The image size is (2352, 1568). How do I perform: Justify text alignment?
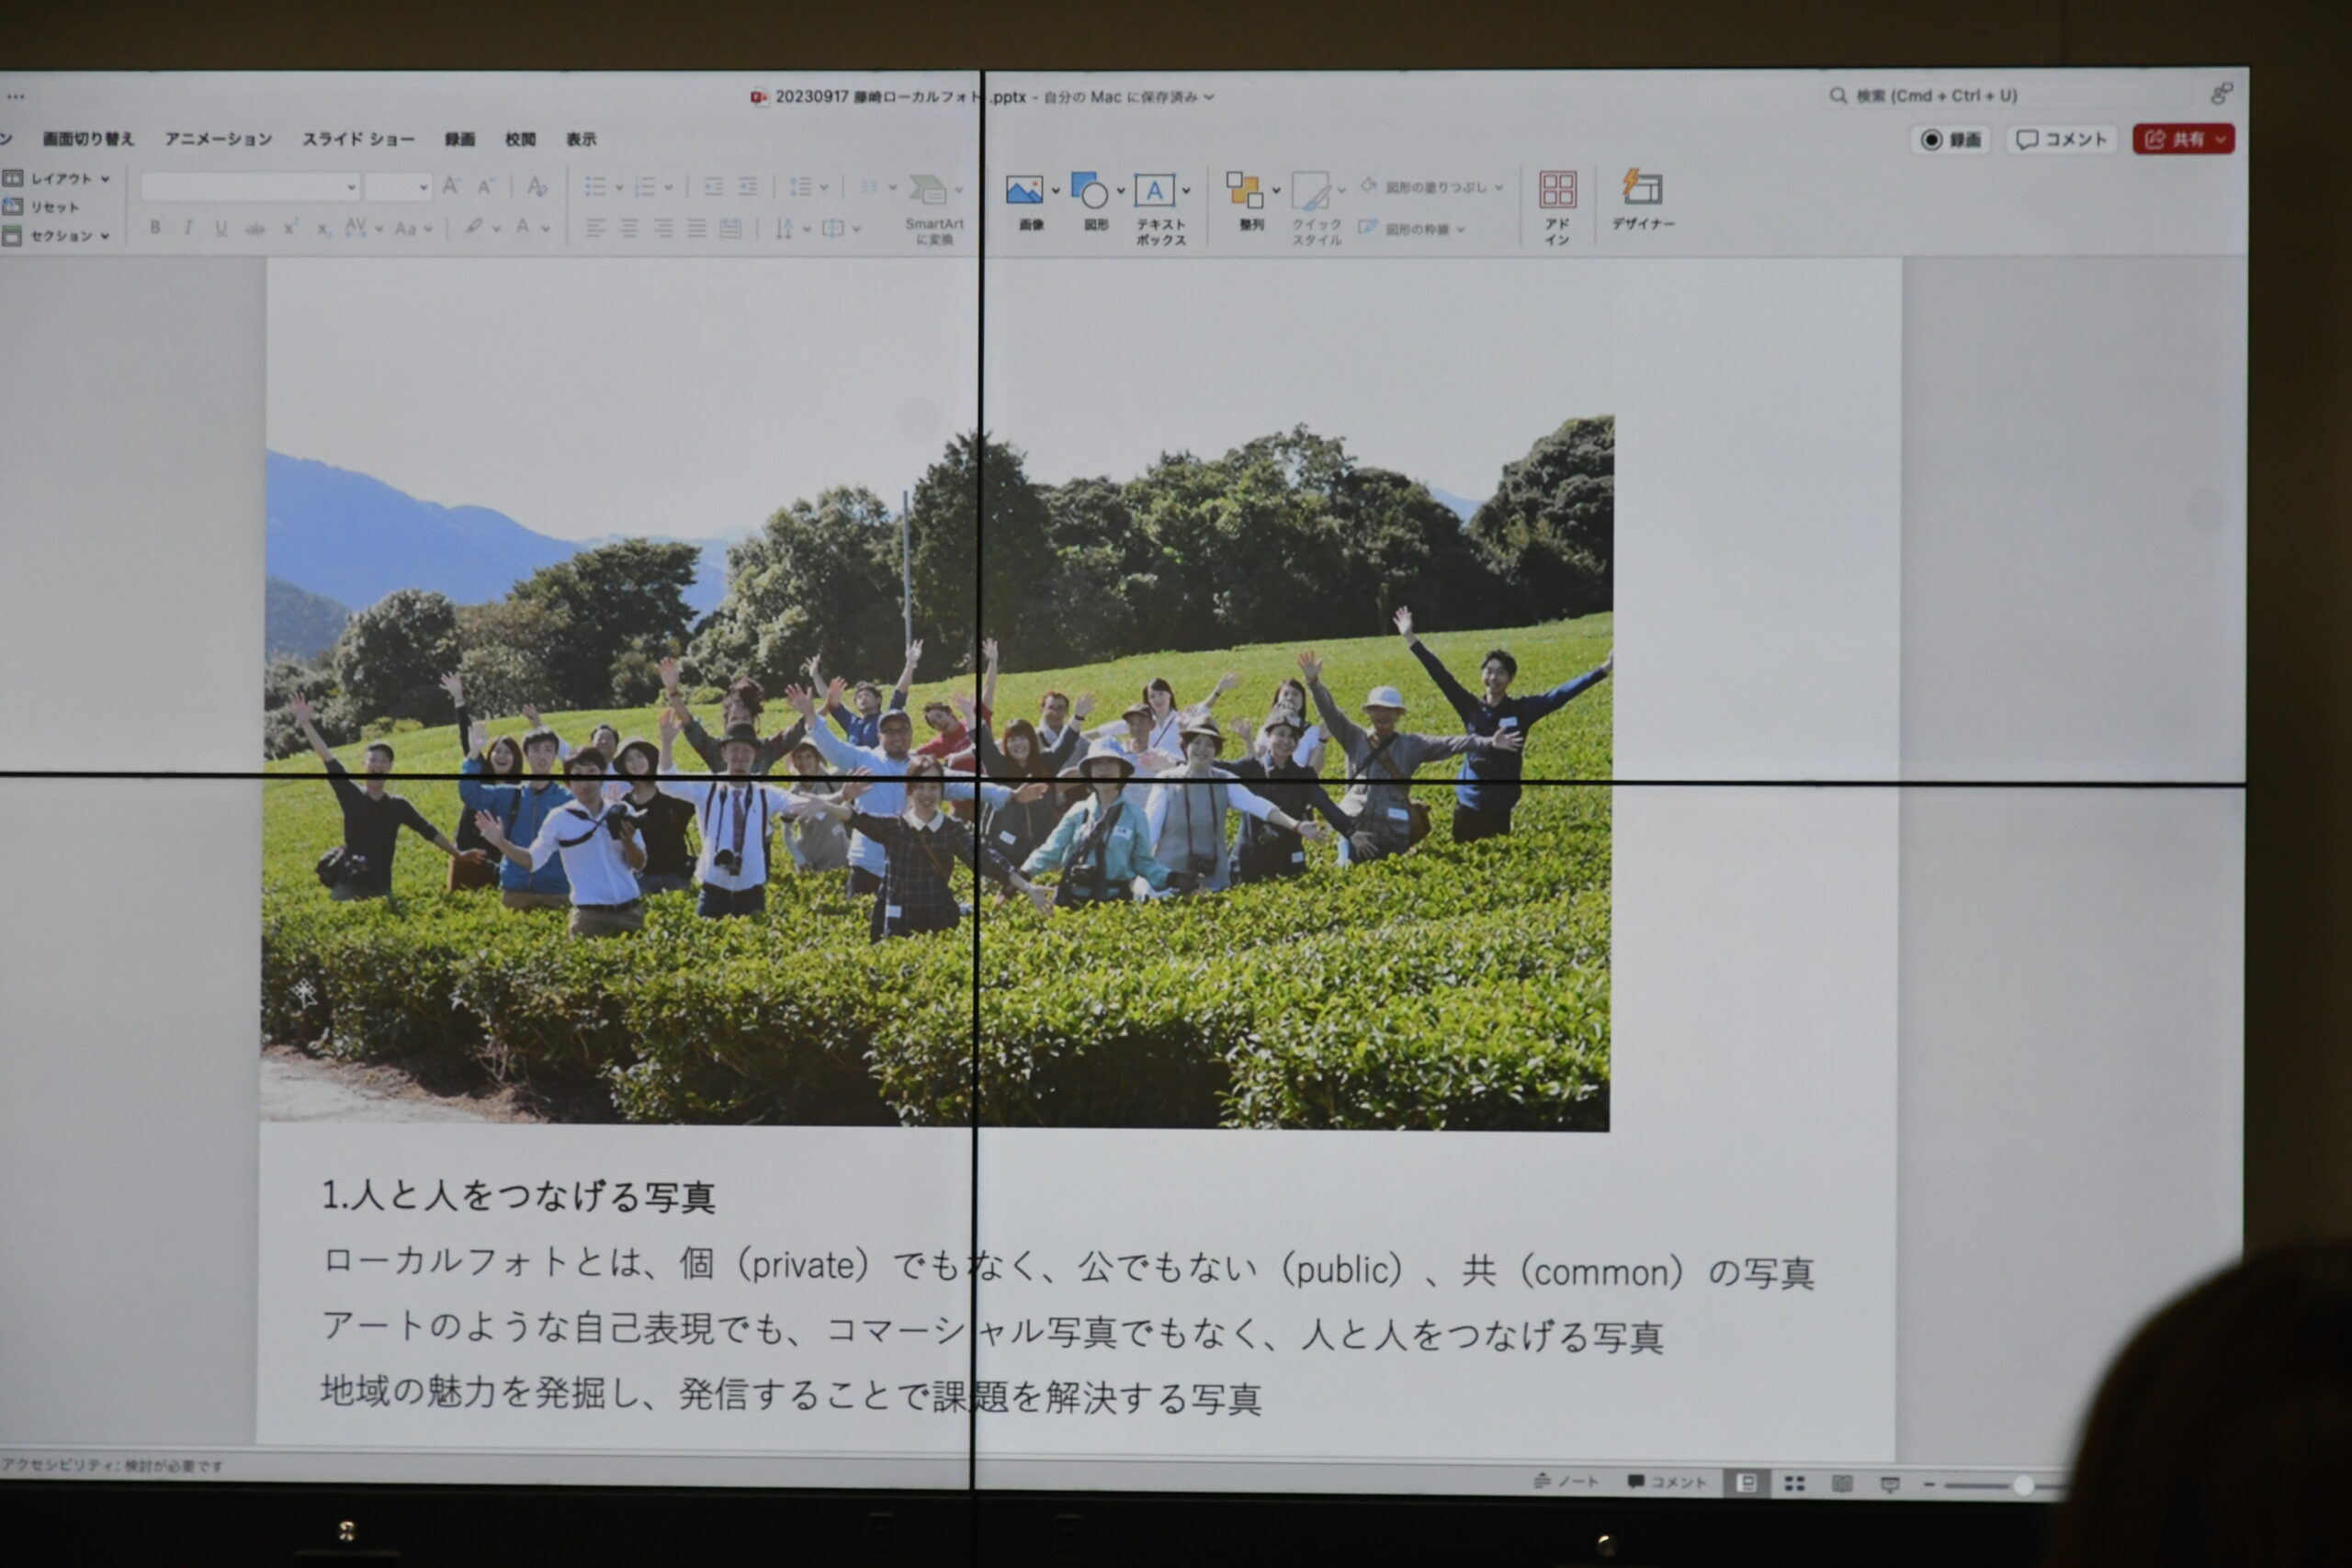pos(697,229)
